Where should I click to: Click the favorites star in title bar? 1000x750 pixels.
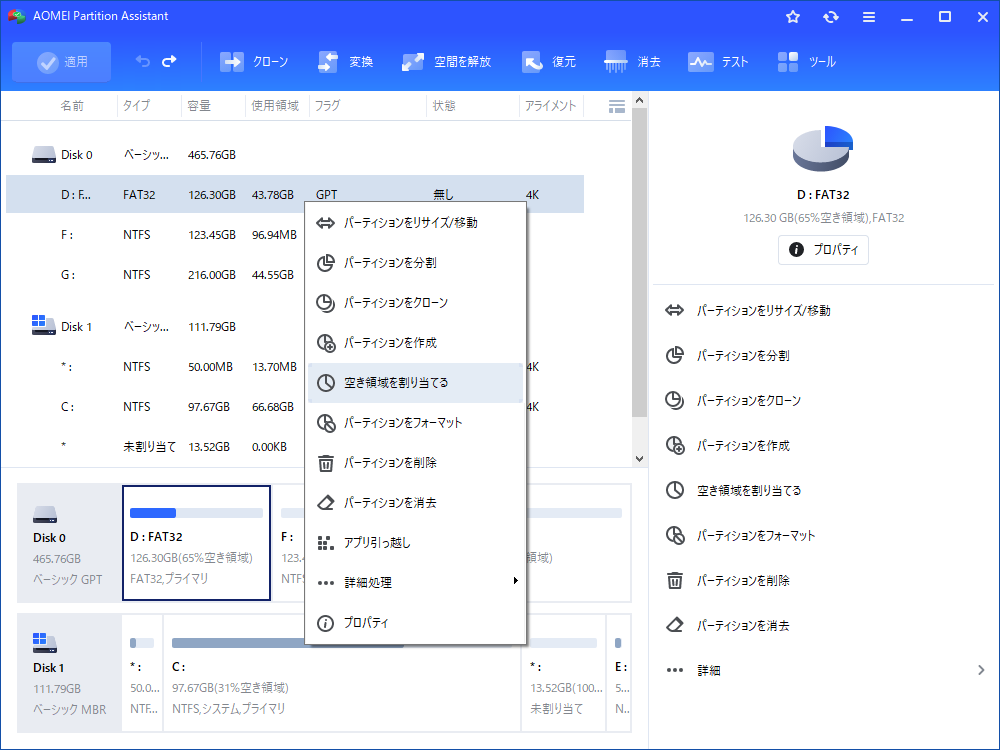point(793,17)
